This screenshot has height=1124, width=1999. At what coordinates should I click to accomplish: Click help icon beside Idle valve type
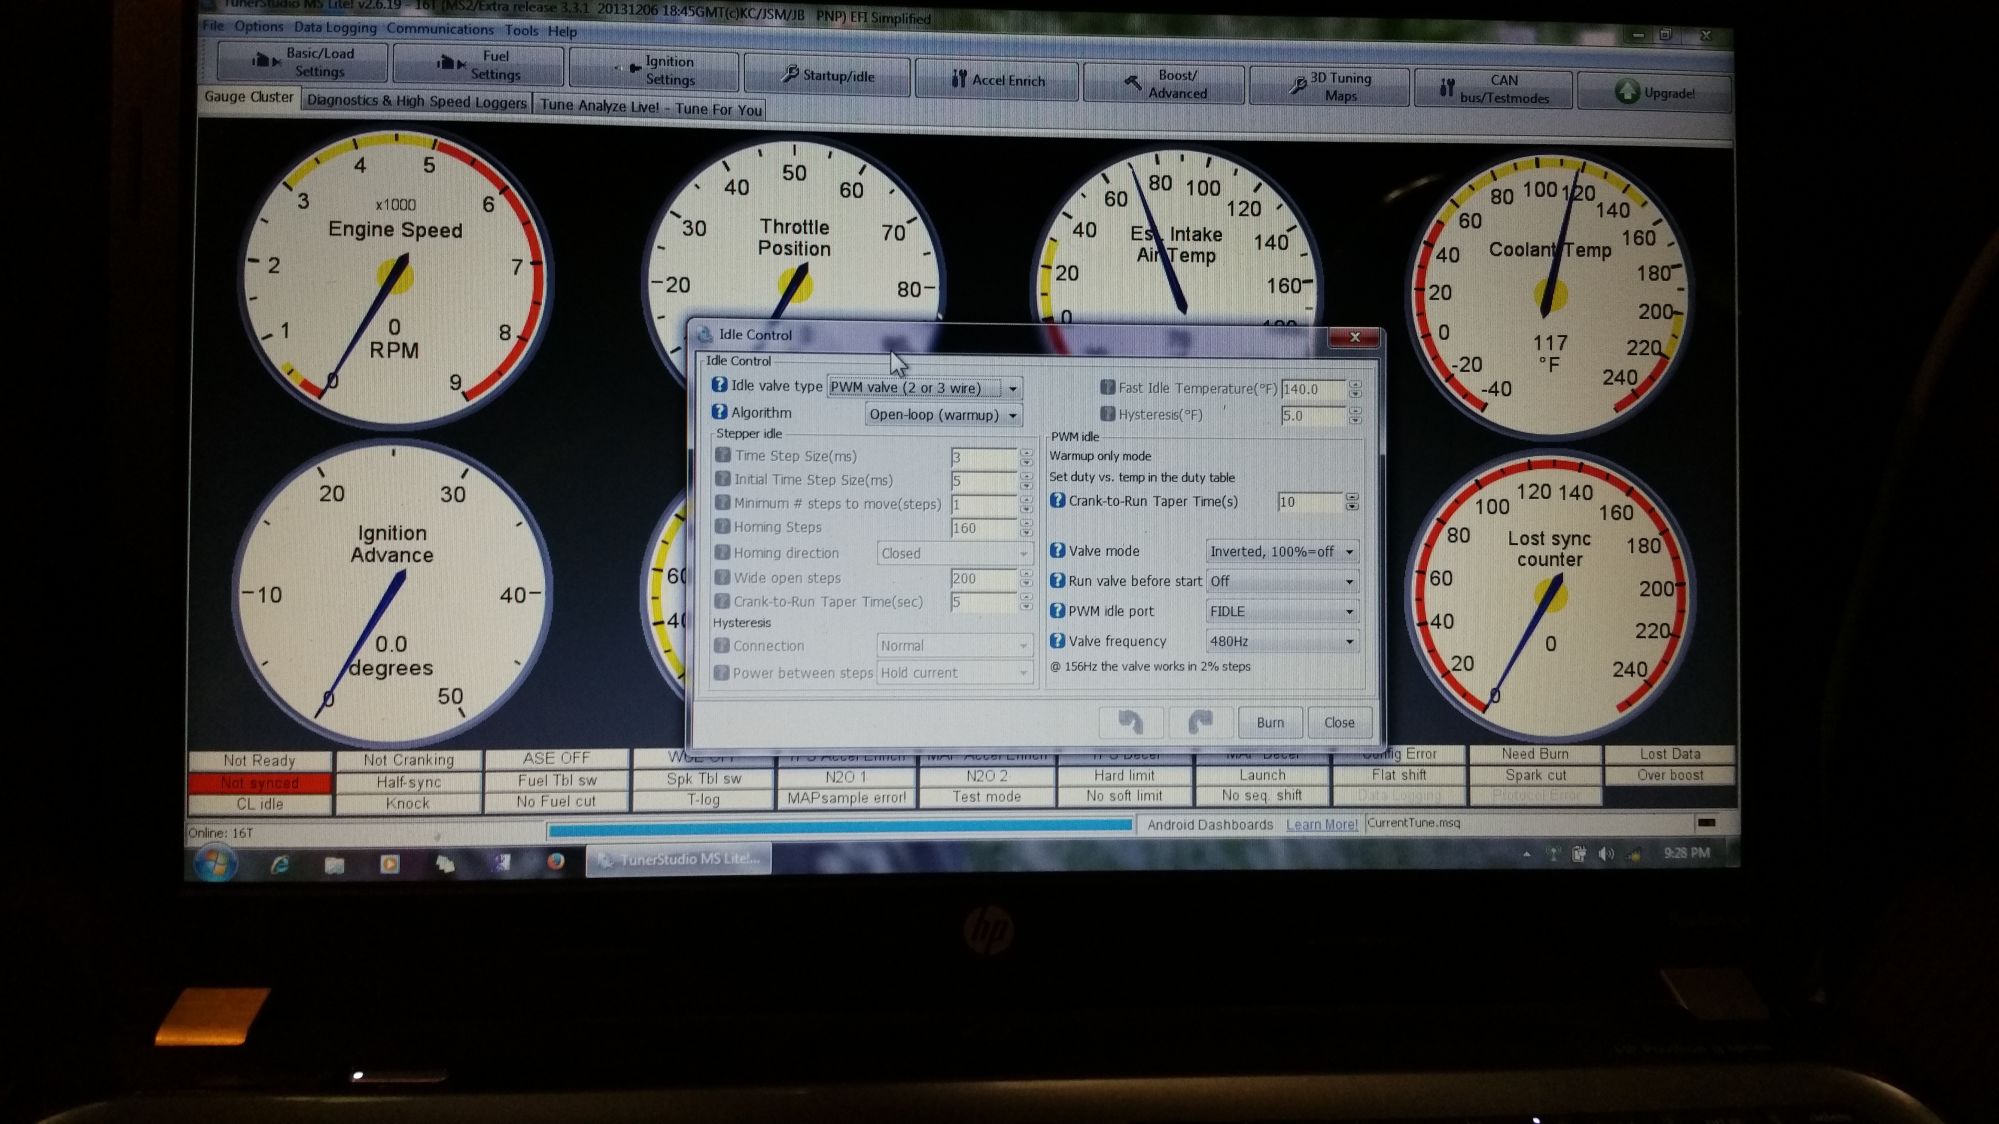point(718,385)
